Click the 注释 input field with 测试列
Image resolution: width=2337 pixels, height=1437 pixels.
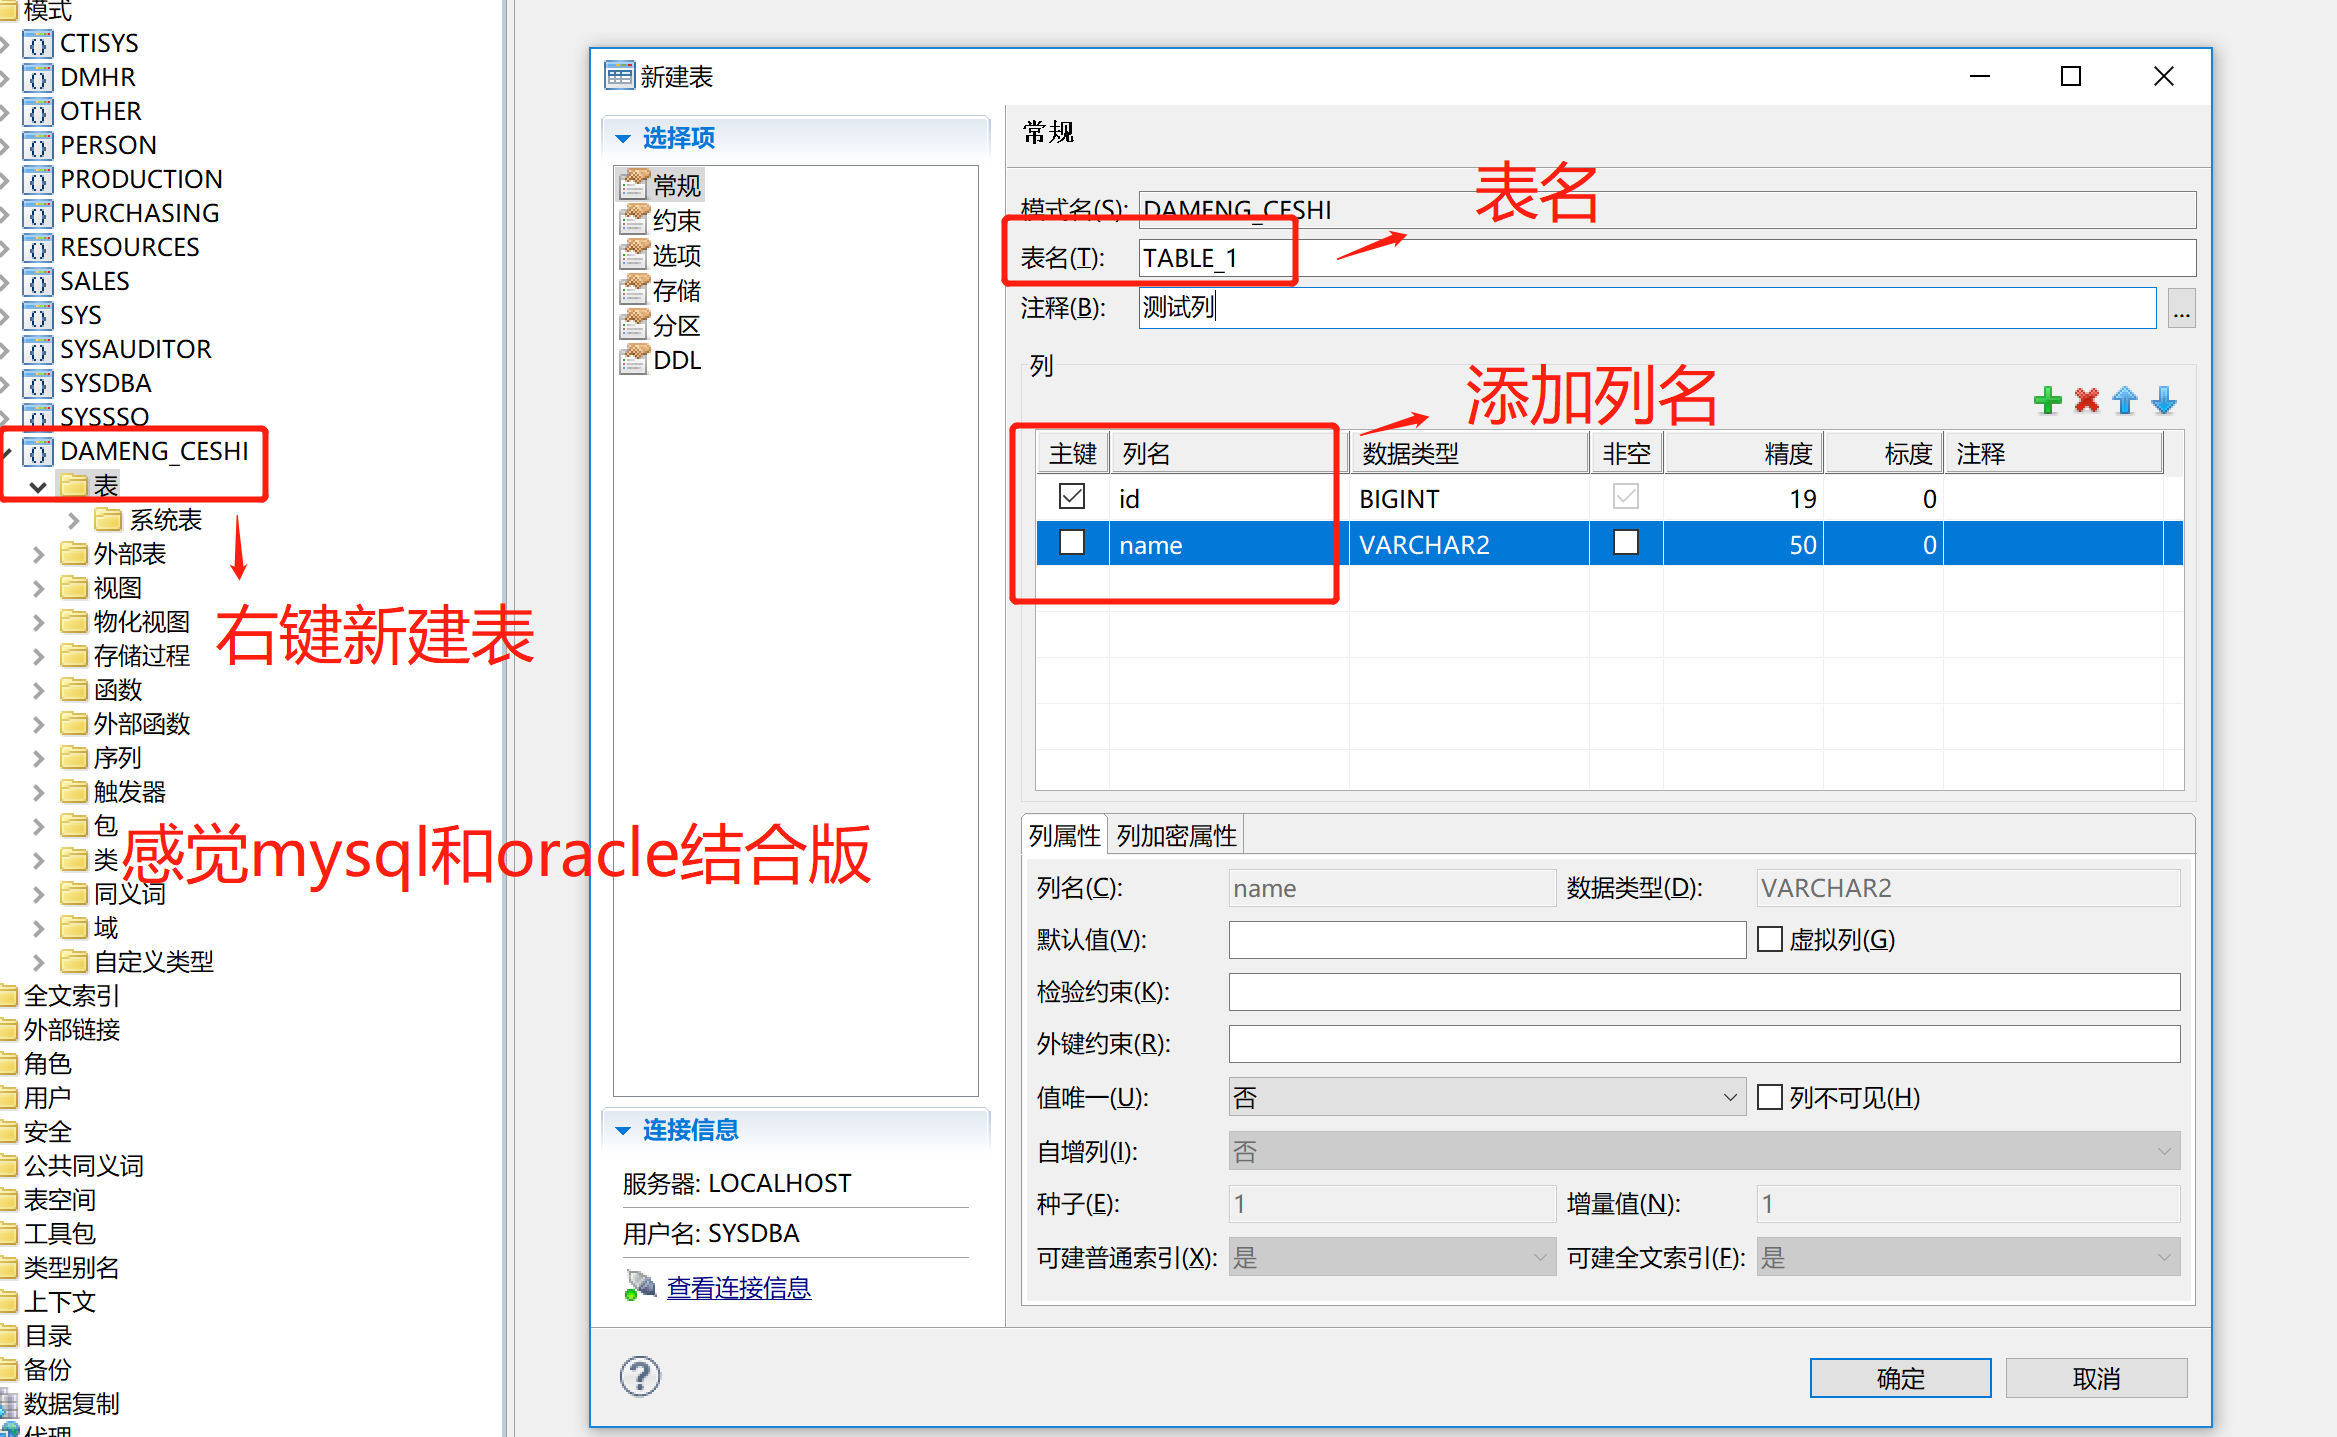tap(1647, 308)
